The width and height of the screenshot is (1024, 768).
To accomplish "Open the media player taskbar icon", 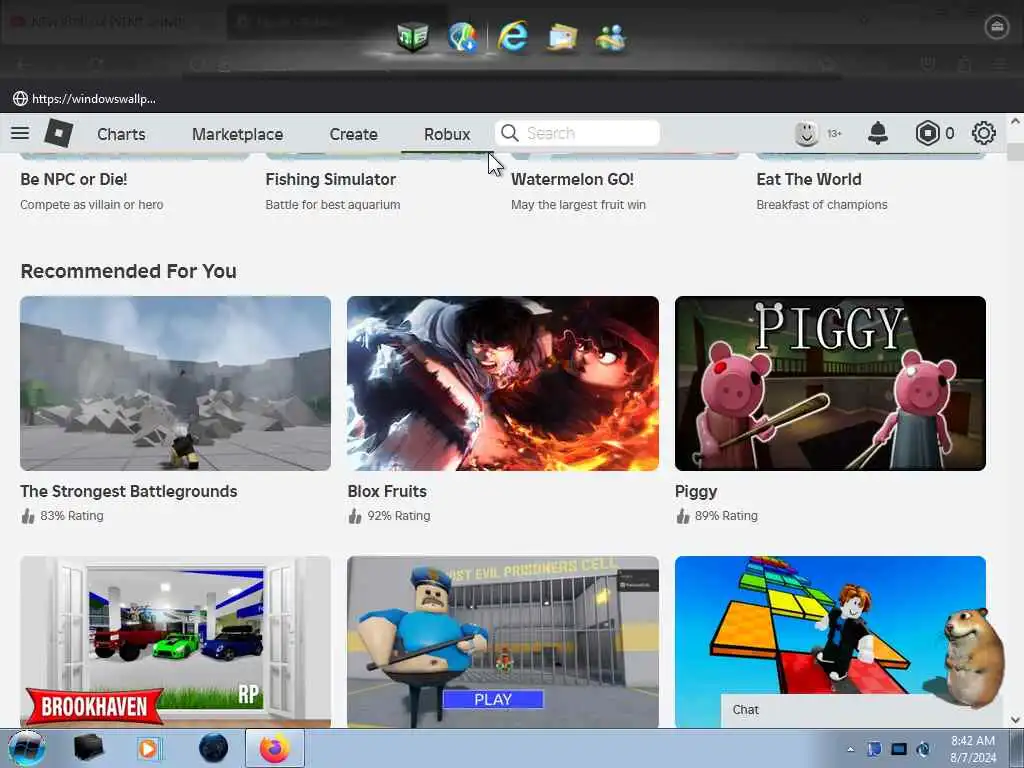I will [148, 748].
